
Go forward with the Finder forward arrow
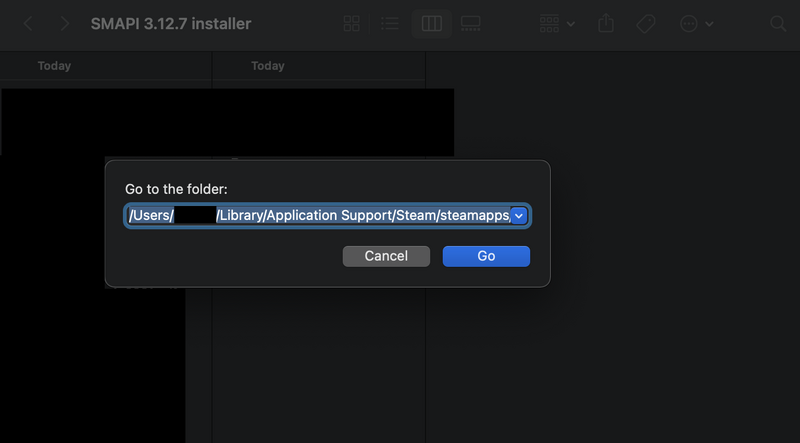click(64, 23)
